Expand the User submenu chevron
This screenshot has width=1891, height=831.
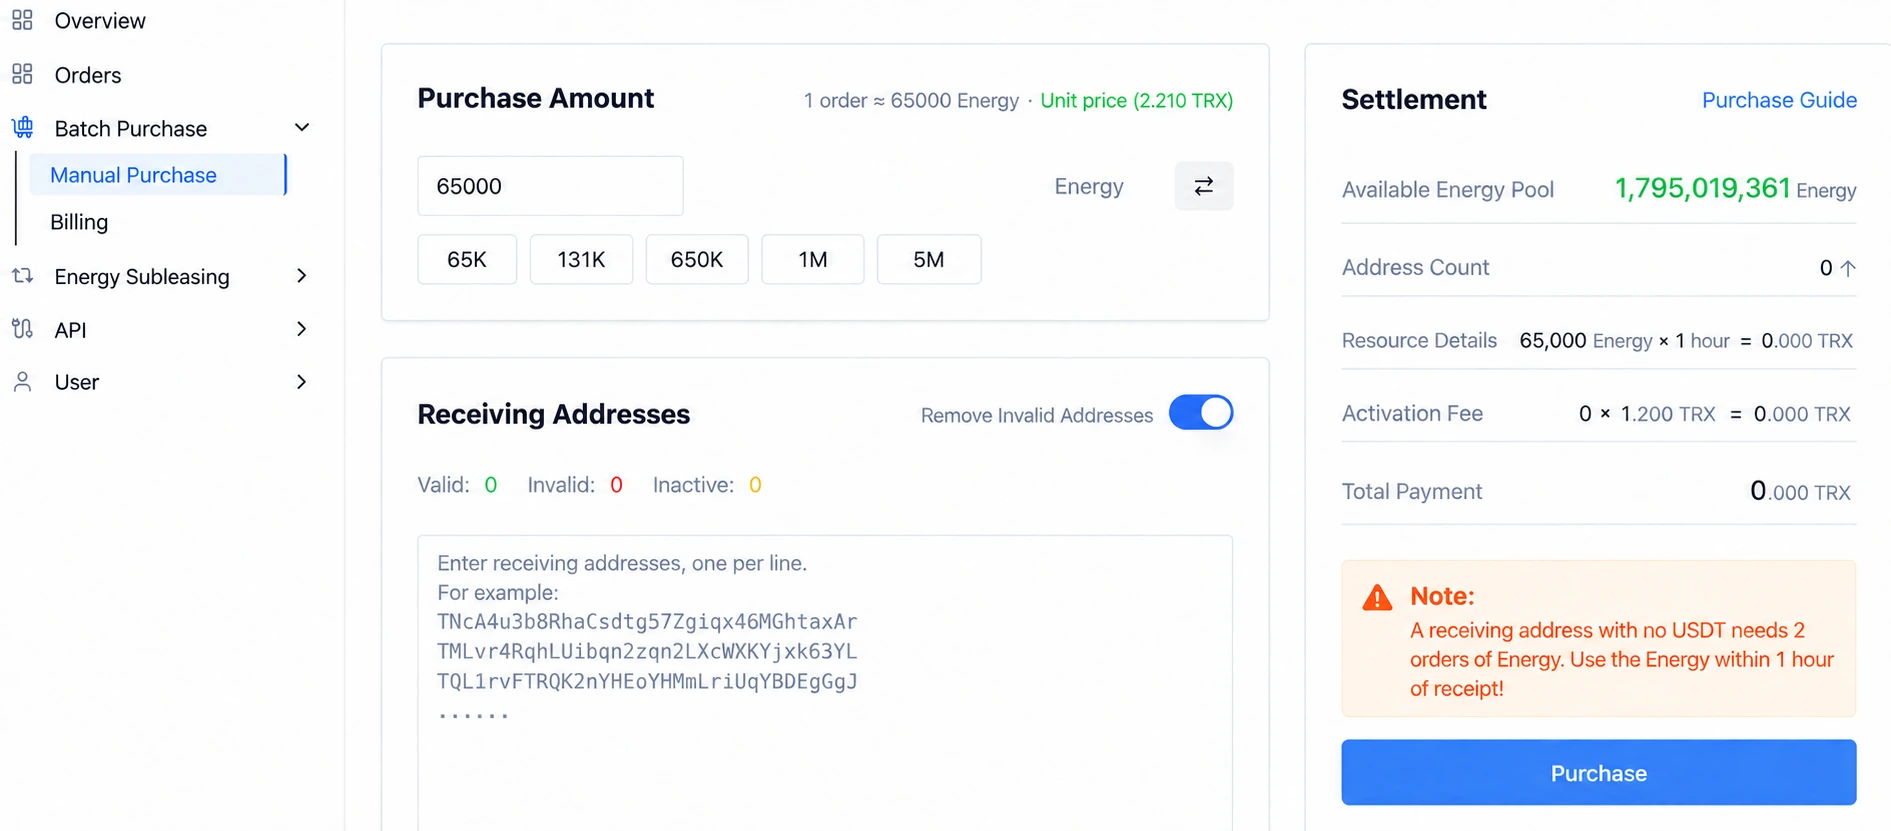(302, 381)
